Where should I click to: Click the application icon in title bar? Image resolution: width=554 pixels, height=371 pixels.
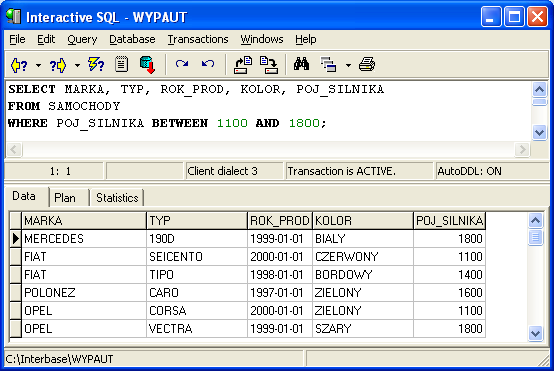tap(13, 16)
